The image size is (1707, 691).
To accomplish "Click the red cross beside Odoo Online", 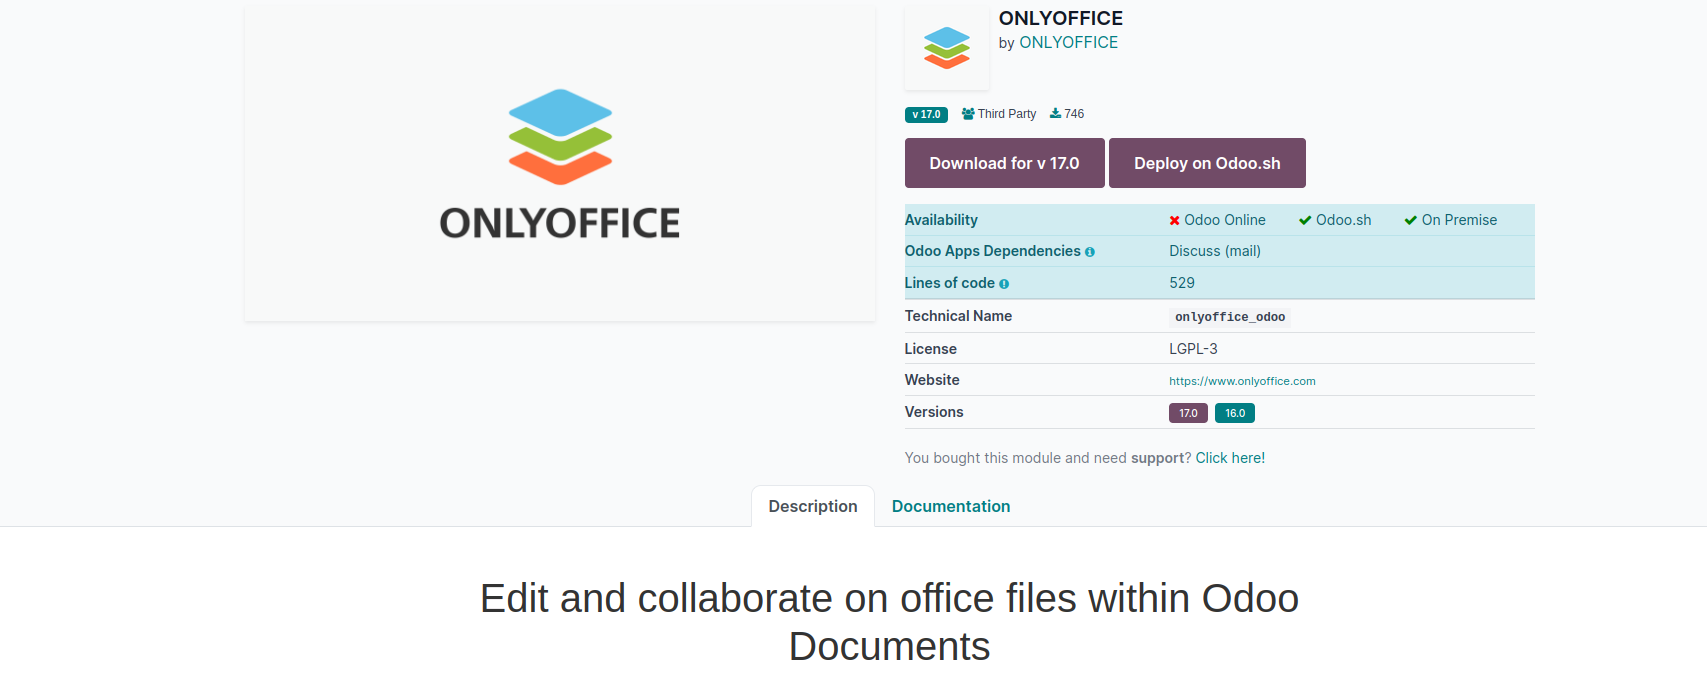I will tap(1175, 220).
